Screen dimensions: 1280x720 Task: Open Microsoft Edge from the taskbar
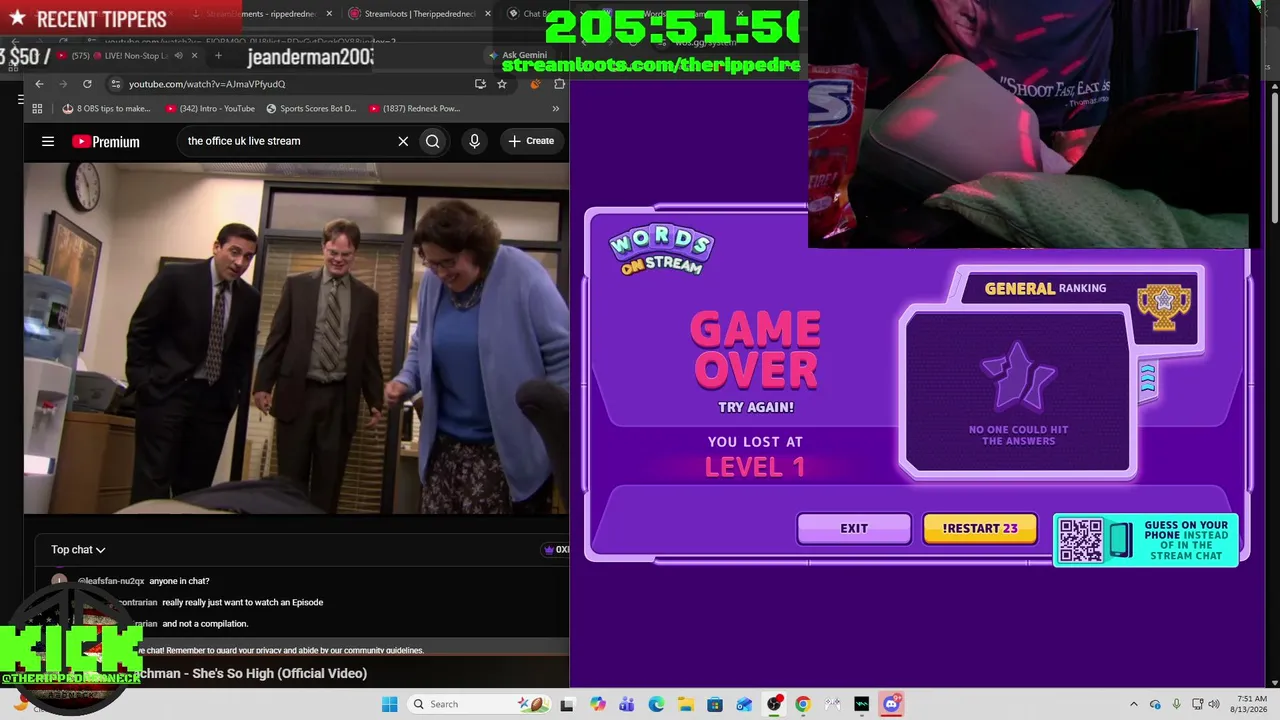pyautogui.click(x=656, y=704)
